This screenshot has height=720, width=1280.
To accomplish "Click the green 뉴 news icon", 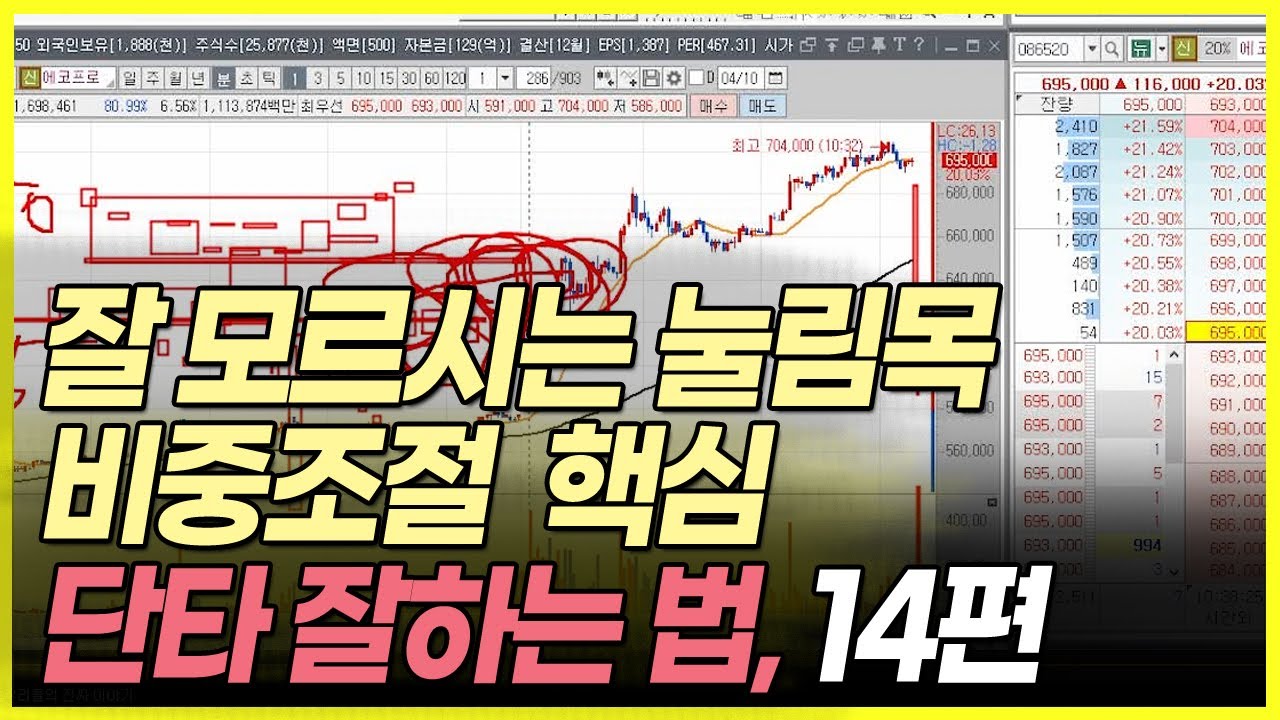I will [1141, 49].
